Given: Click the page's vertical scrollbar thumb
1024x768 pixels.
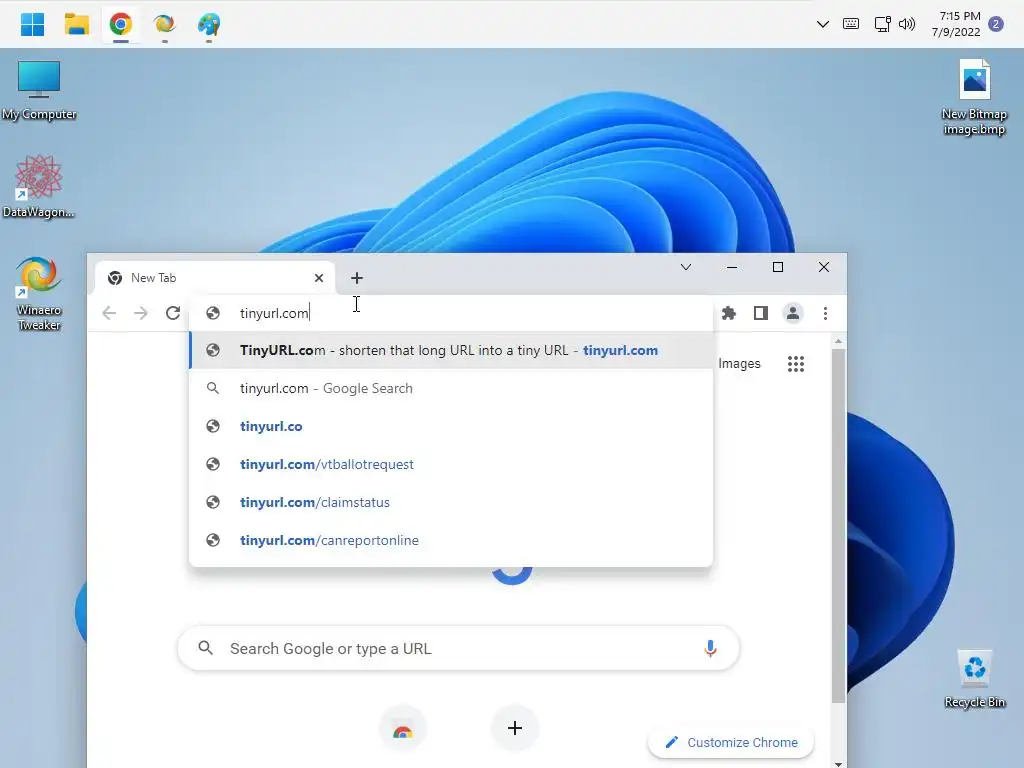Looking at the screenshot, I should click(839, 526).
